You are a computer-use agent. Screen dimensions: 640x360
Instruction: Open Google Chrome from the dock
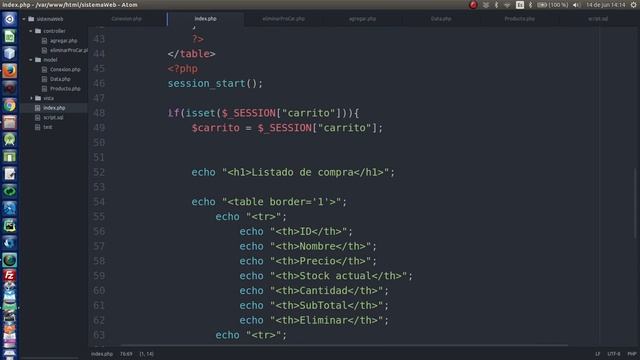[x=9, y=105]
